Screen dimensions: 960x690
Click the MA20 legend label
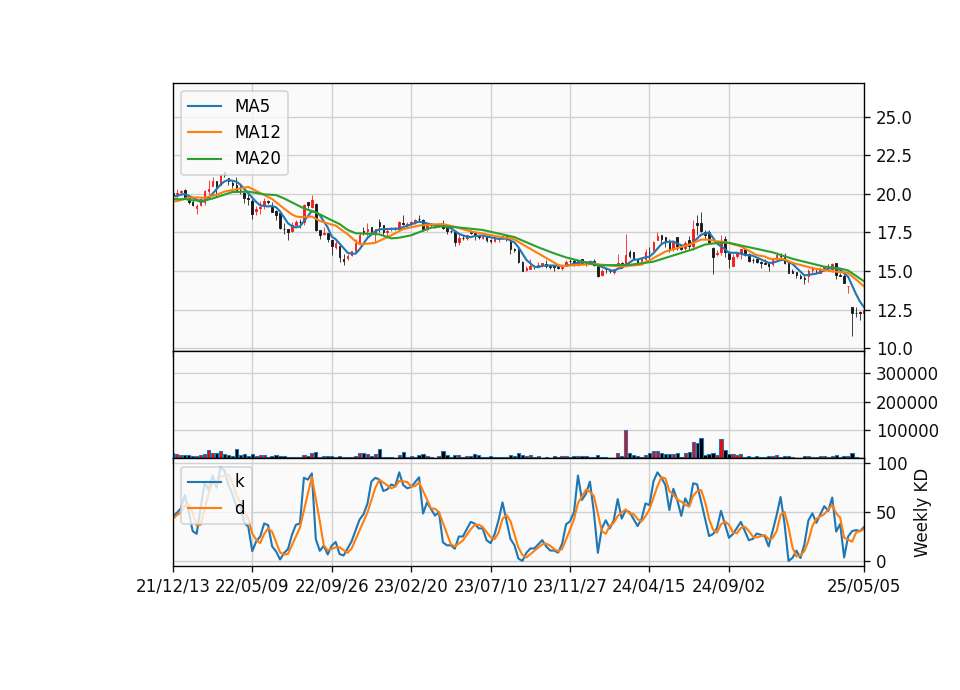257,159
